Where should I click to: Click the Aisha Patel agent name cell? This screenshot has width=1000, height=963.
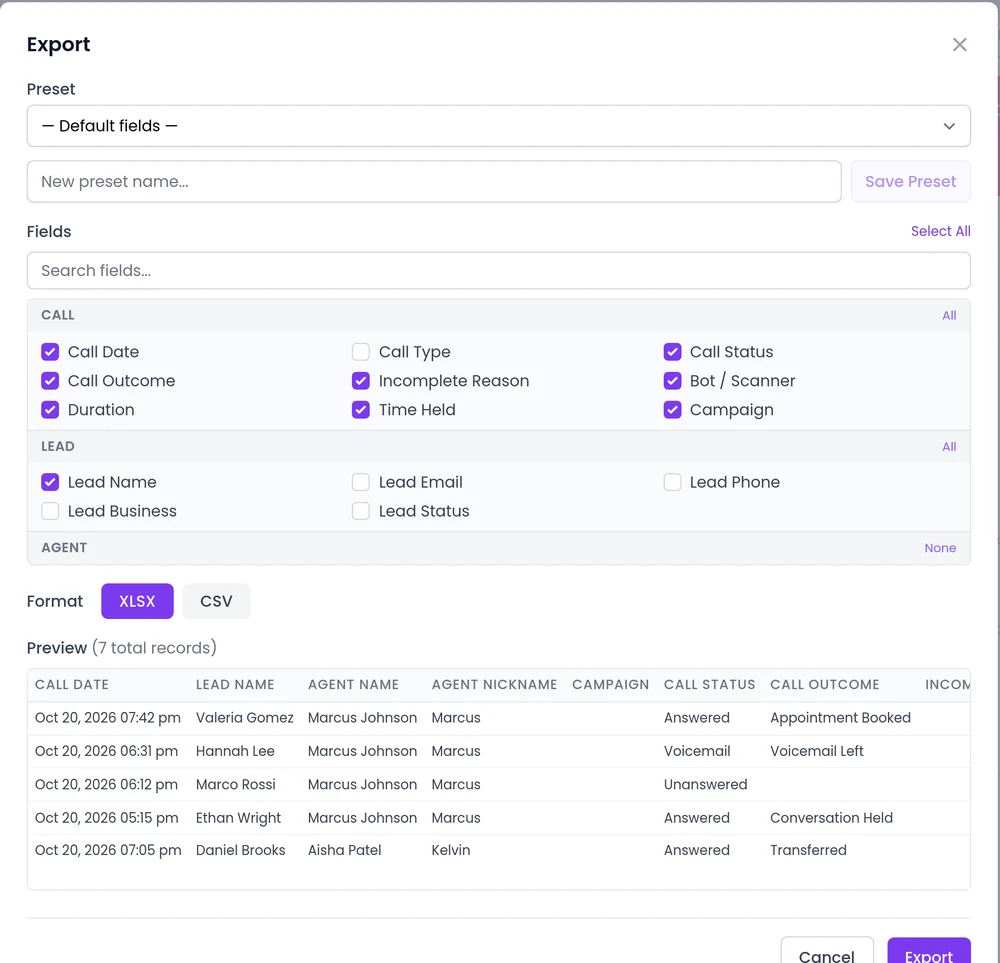click(344, 850)
